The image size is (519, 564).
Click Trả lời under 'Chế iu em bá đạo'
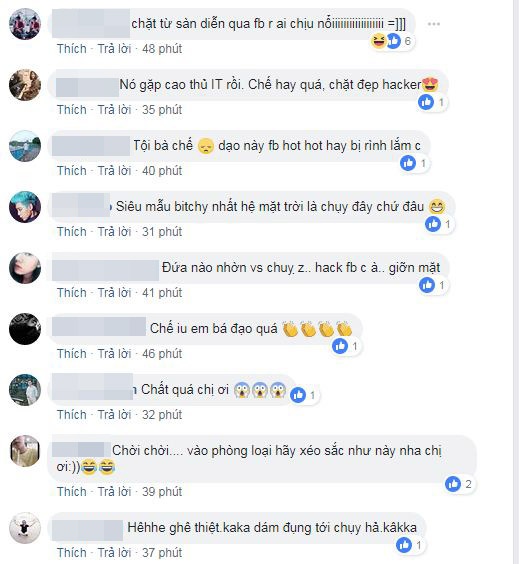(114, 353)
